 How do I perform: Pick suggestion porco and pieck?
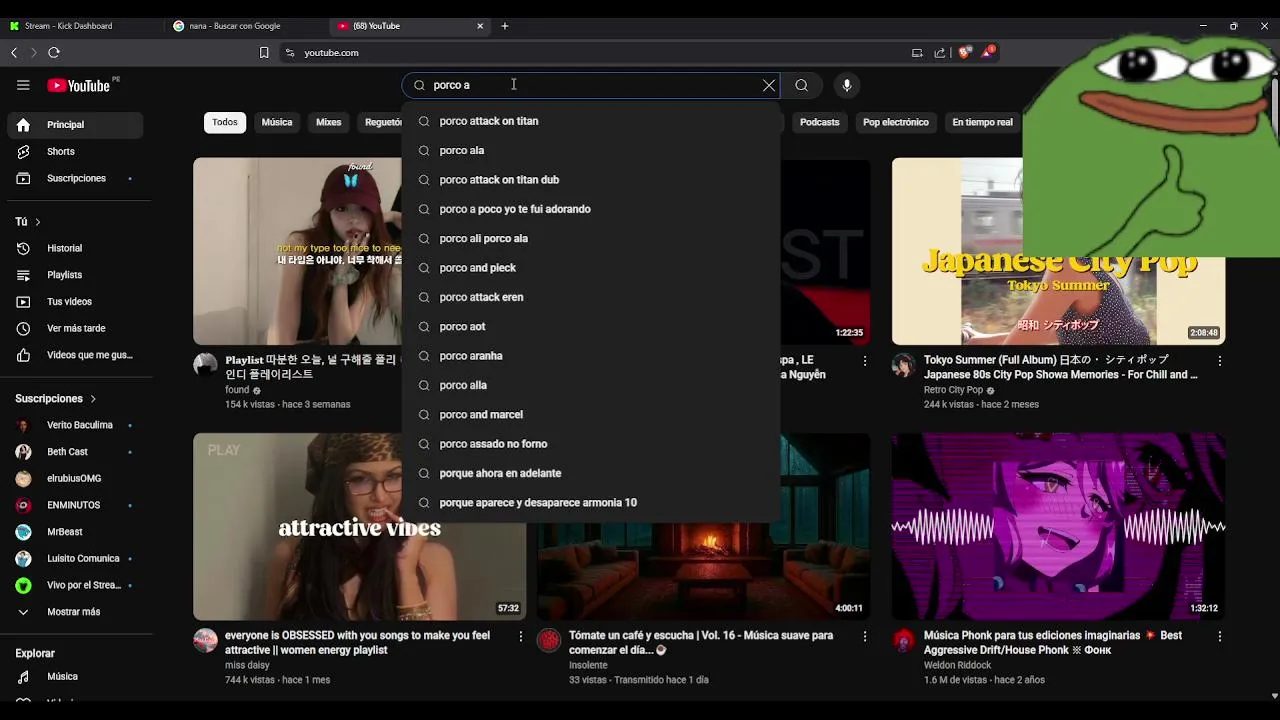click(x=591, y=268)
